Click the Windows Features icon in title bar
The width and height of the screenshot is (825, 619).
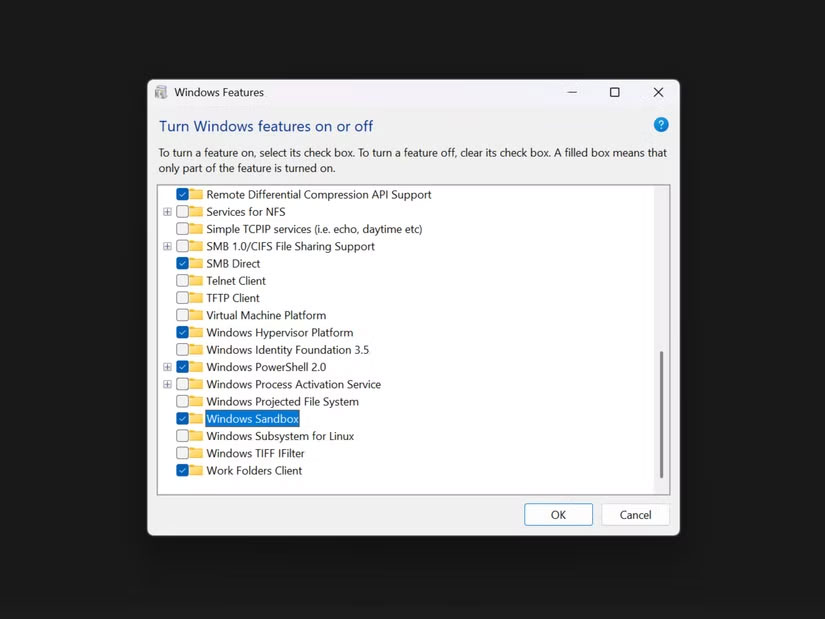coord(162,92)
